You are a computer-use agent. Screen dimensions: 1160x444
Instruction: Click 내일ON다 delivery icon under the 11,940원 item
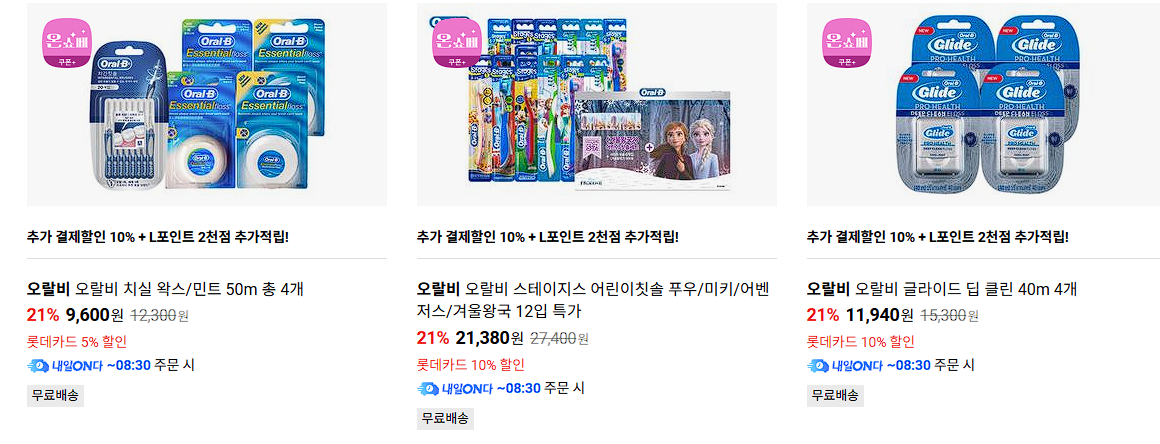pos(817,366)
